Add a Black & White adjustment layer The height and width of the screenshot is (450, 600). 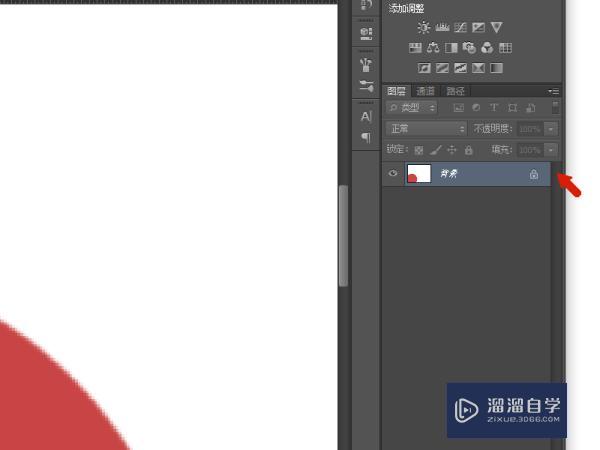[451, 48]
